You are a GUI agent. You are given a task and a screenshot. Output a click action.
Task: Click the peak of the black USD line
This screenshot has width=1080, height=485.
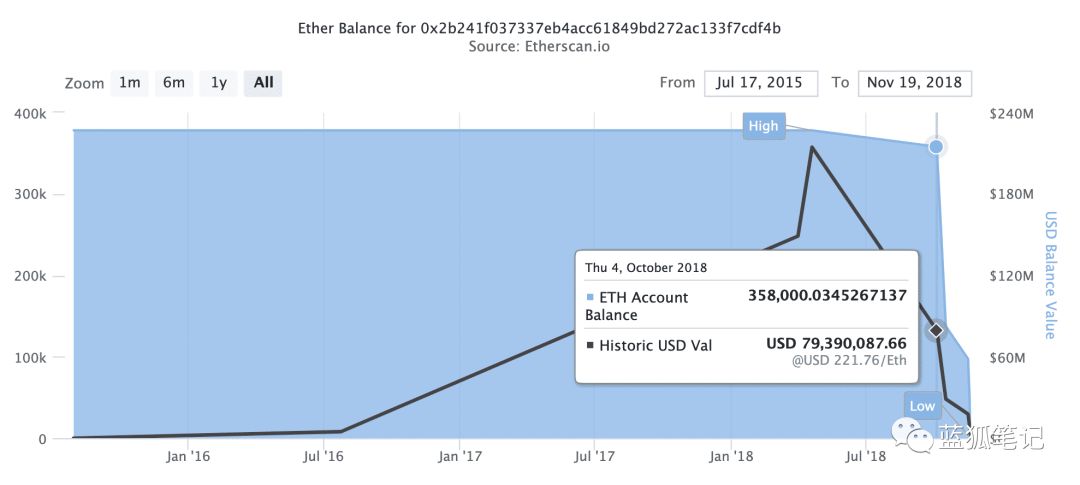tap(813, 147)
